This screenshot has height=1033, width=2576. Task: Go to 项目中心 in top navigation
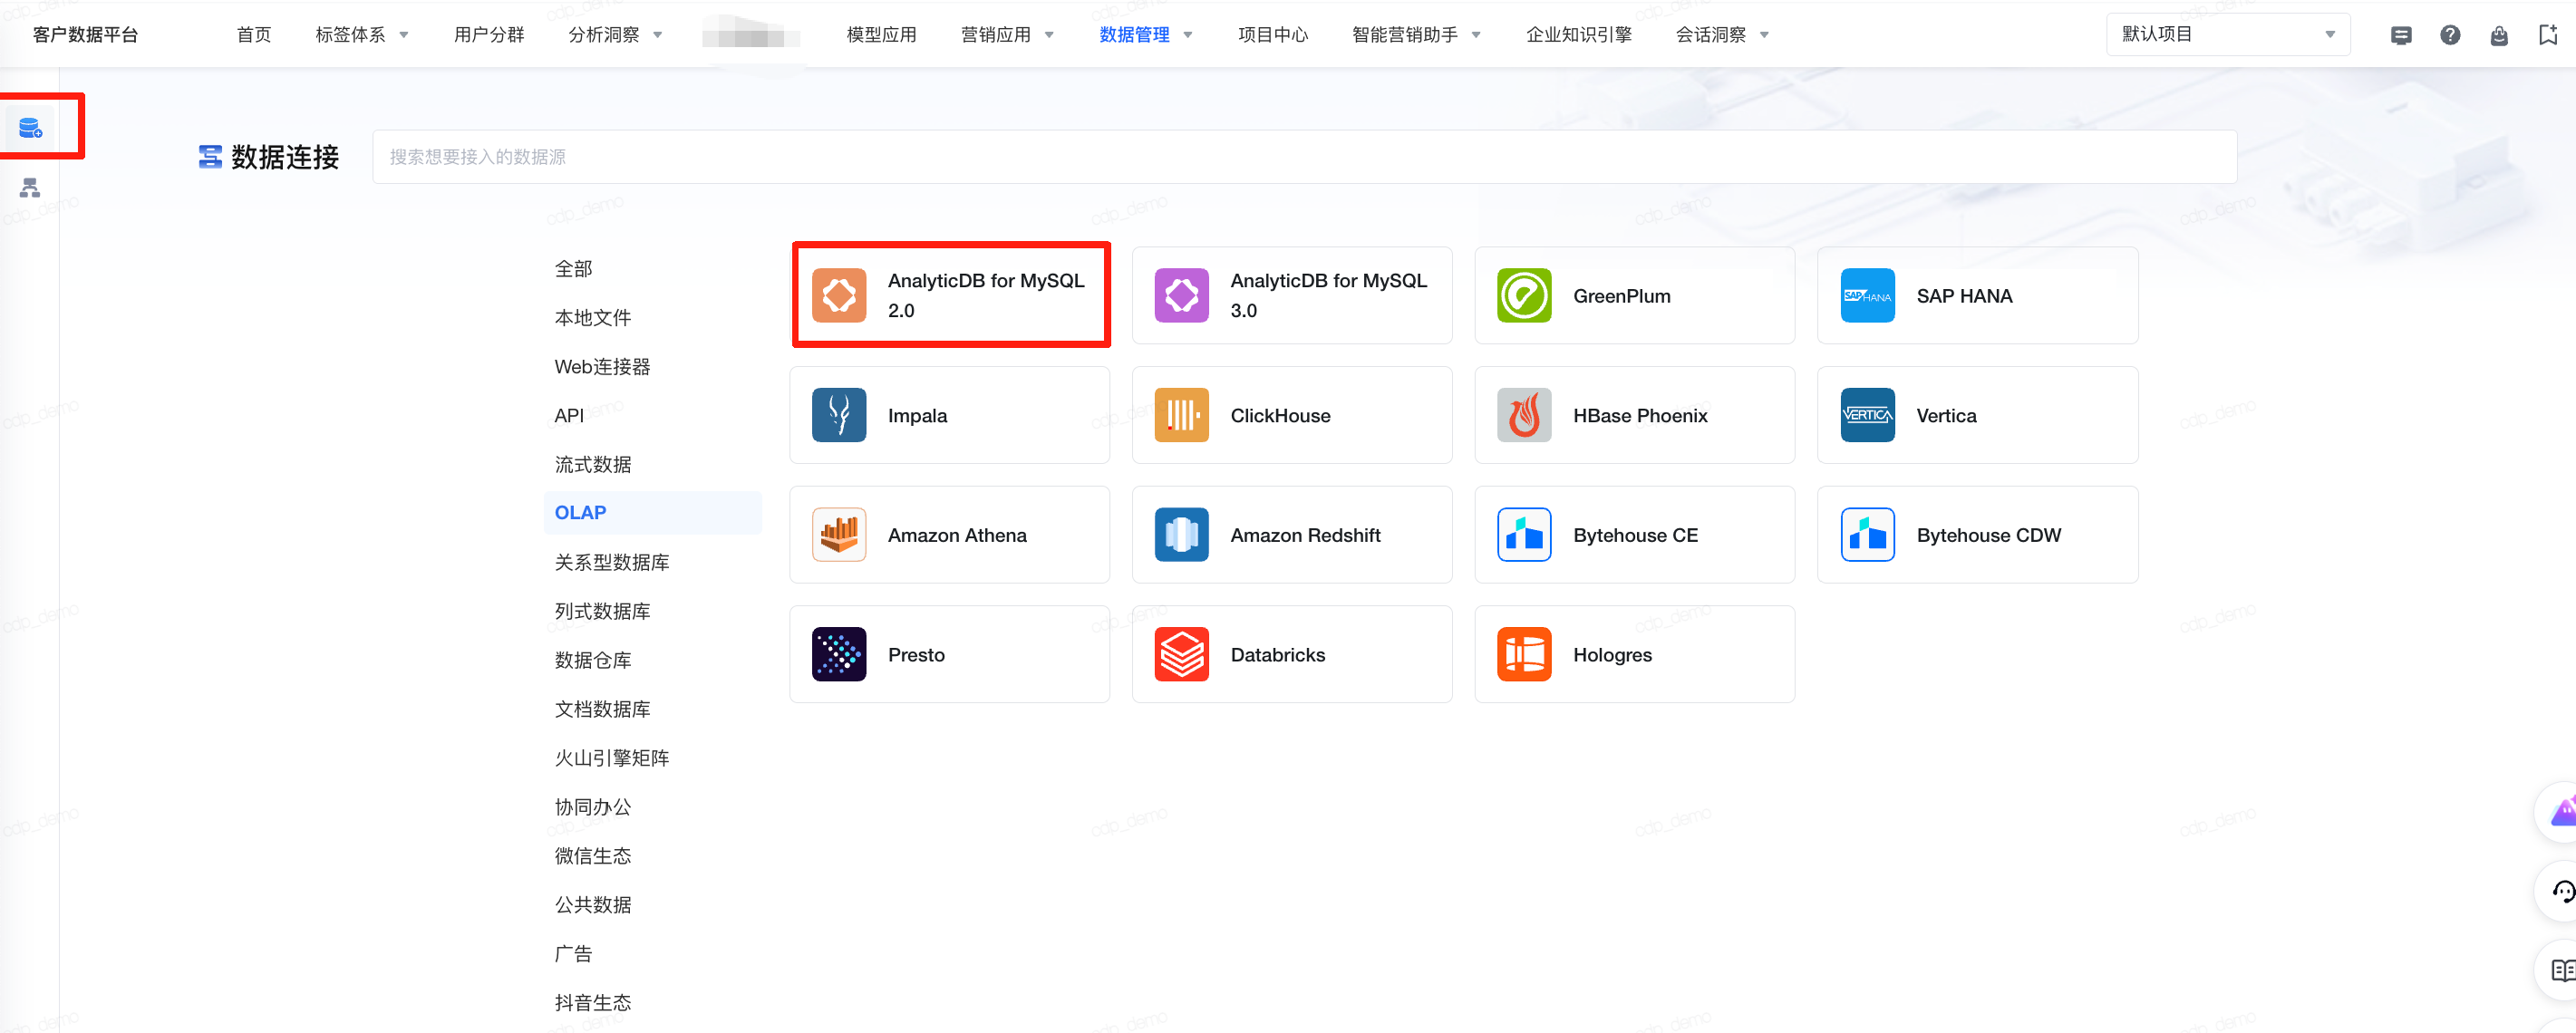tap(1272, 35)
